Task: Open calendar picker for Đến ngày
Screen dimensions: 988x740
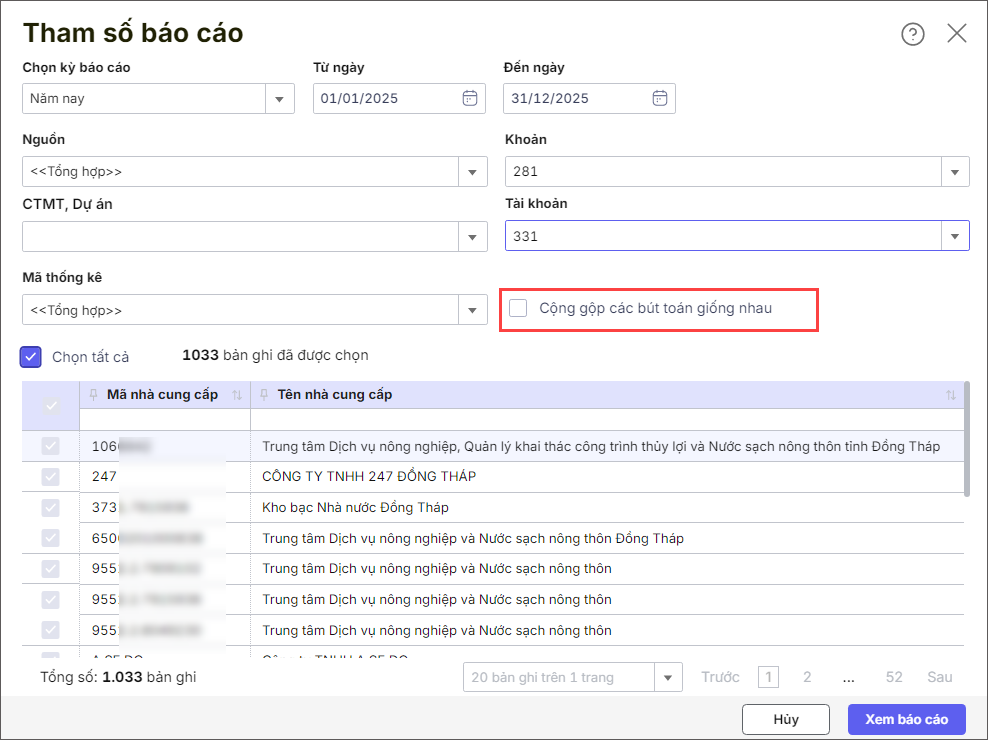Action: click(x=659, y=98)
